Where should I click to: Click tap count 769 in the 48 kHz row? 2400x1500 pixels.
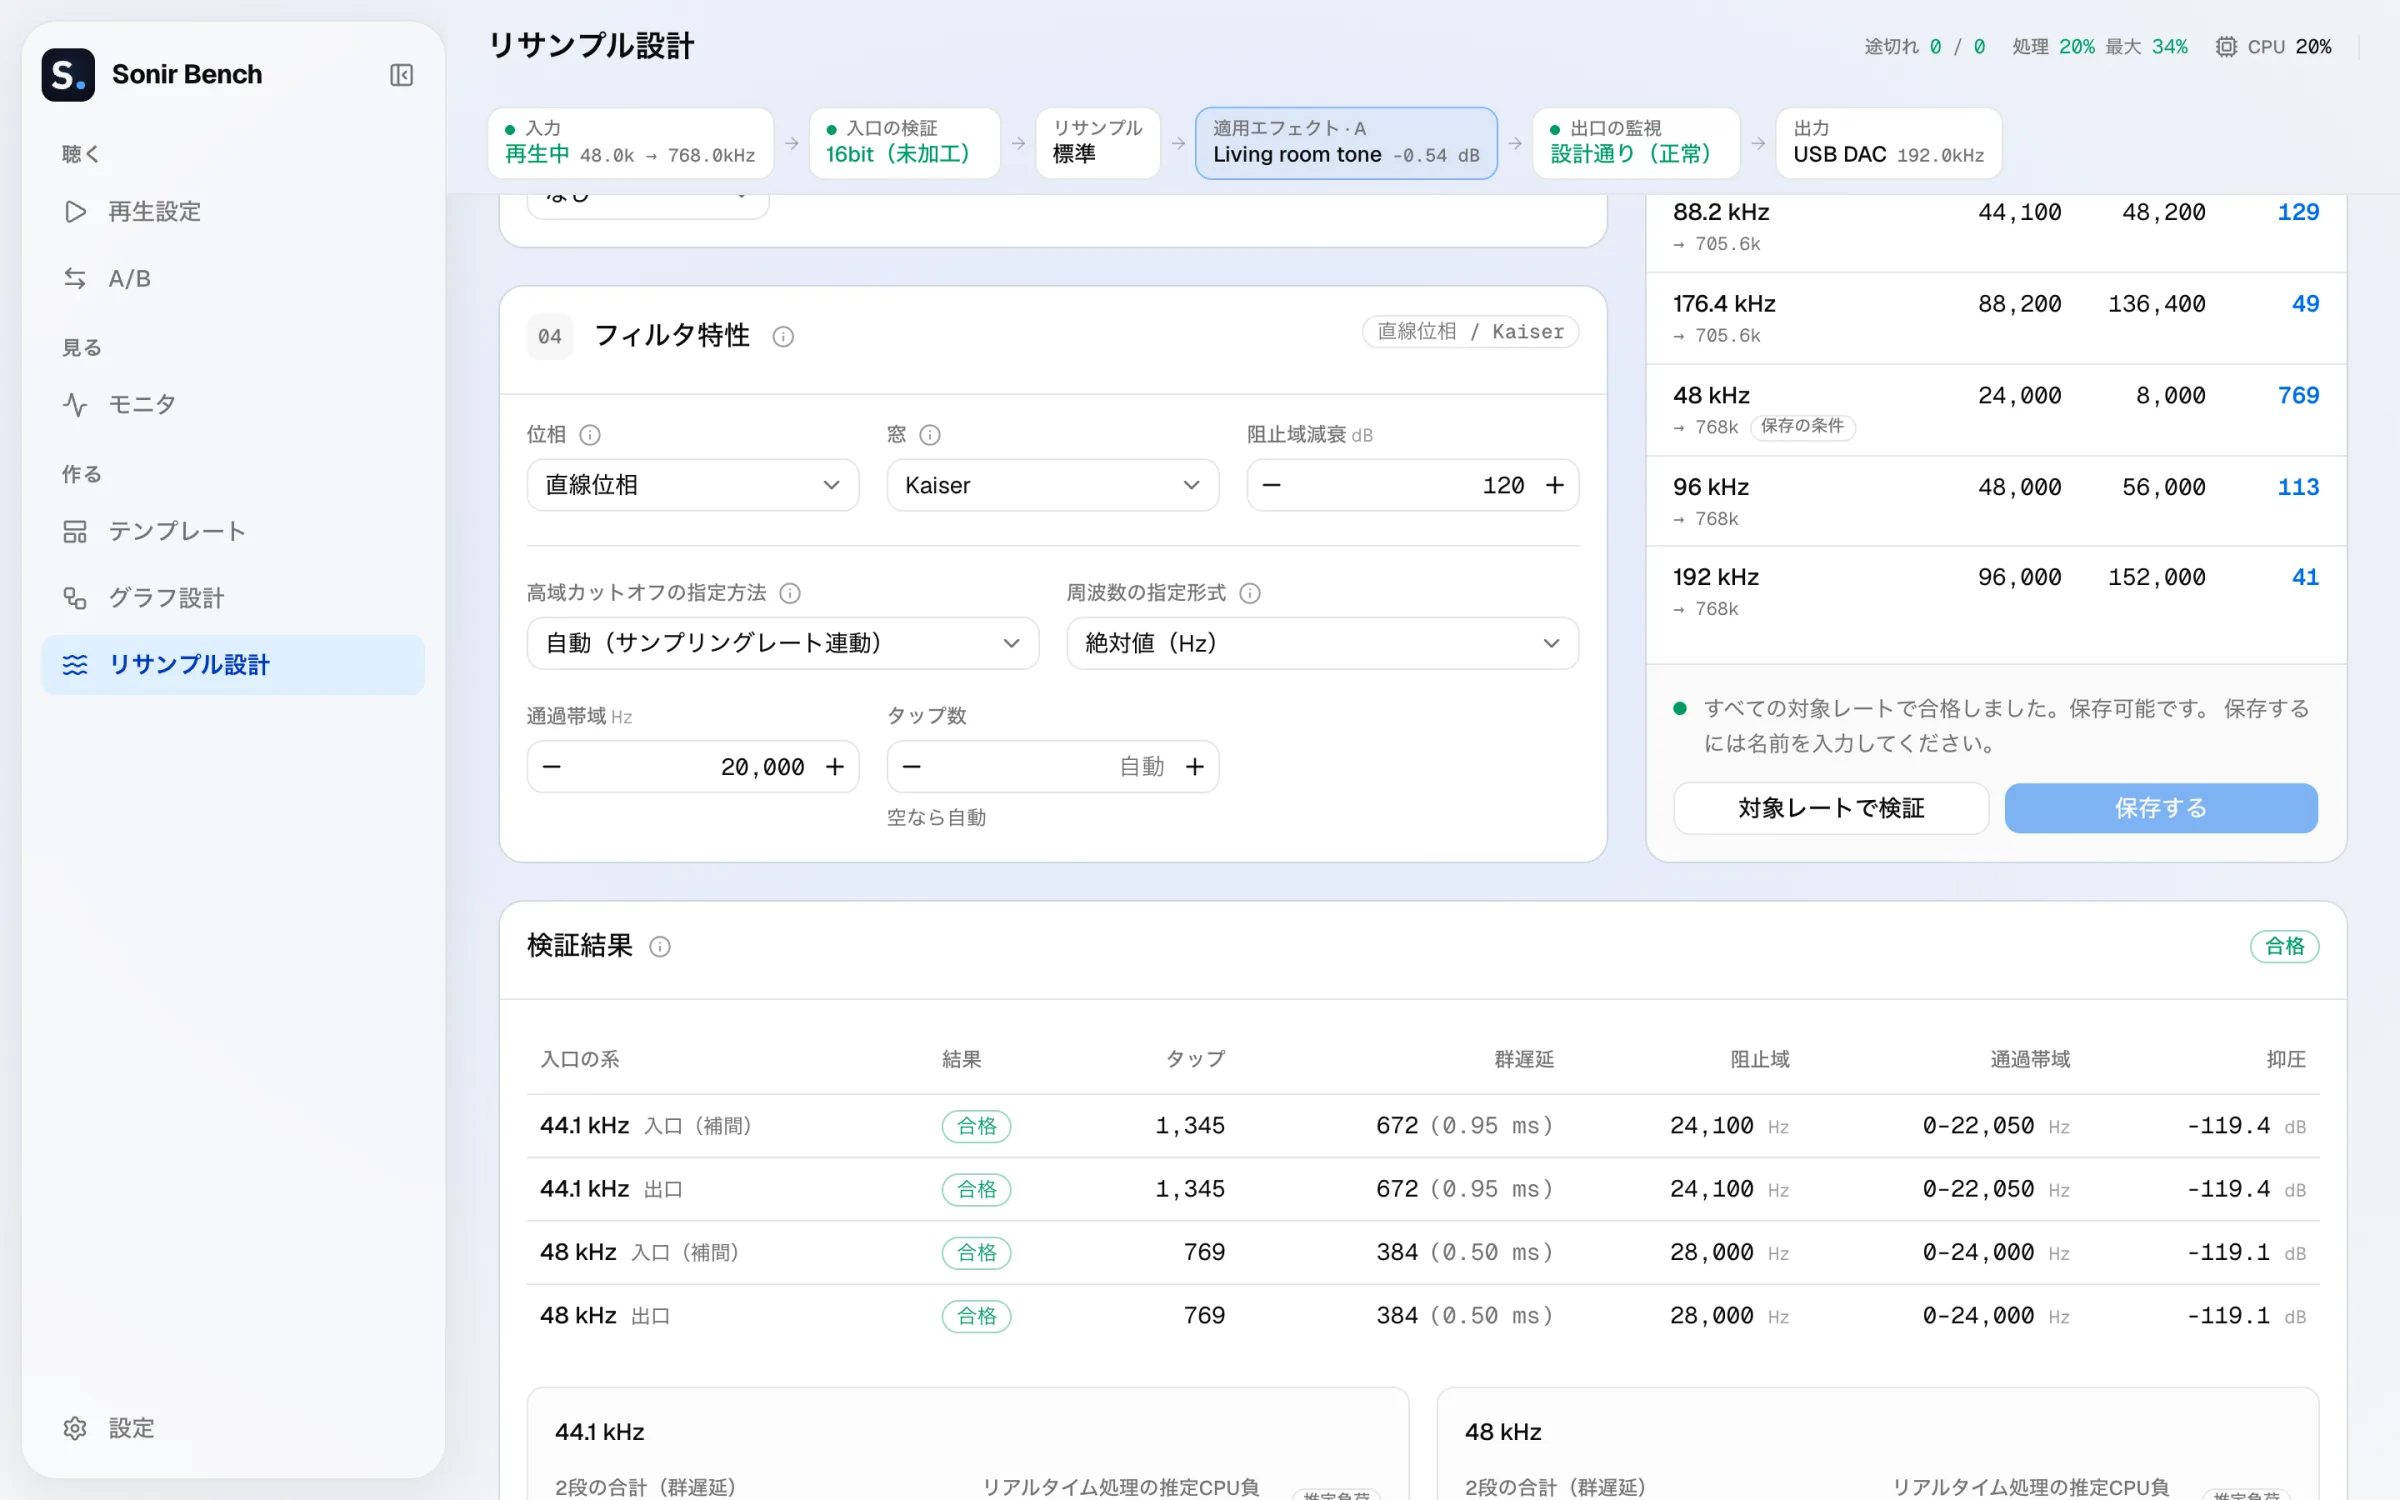pos(2298,396)
